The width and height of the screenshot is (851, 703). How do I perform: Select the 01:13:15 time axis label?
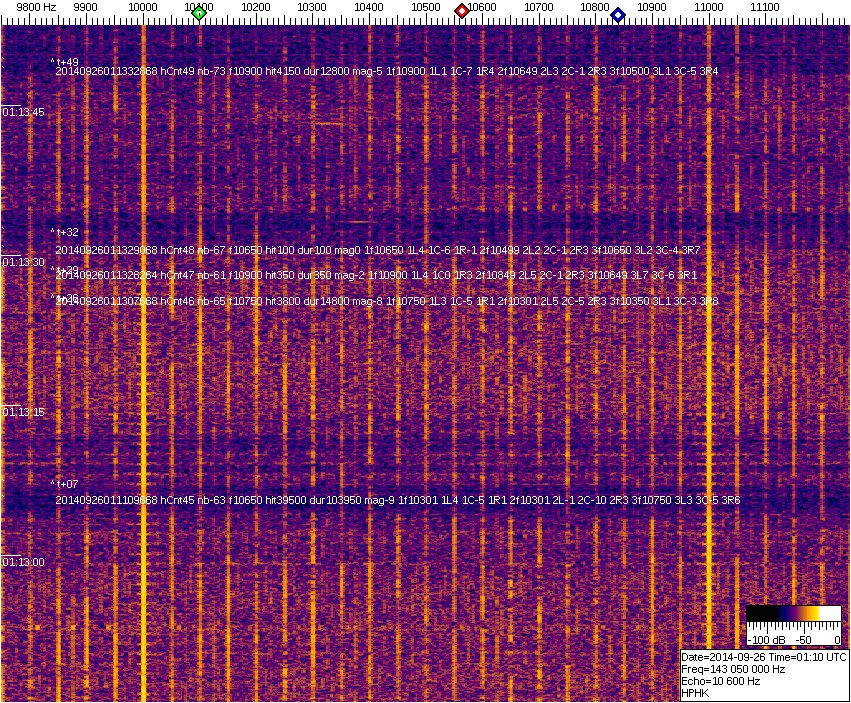(x=24, y=412)
